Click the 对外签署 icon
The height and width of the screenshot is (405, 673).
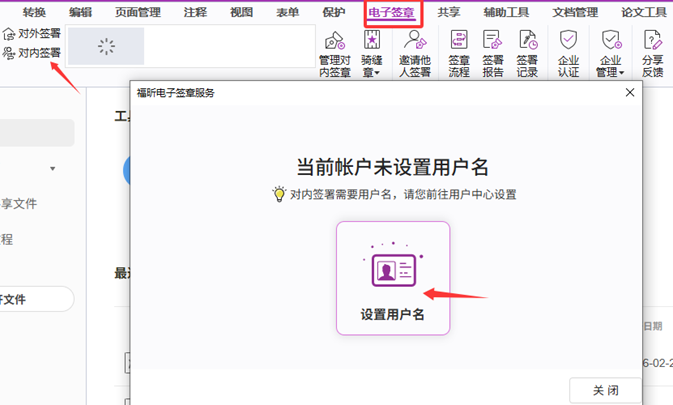pos(9,34)
